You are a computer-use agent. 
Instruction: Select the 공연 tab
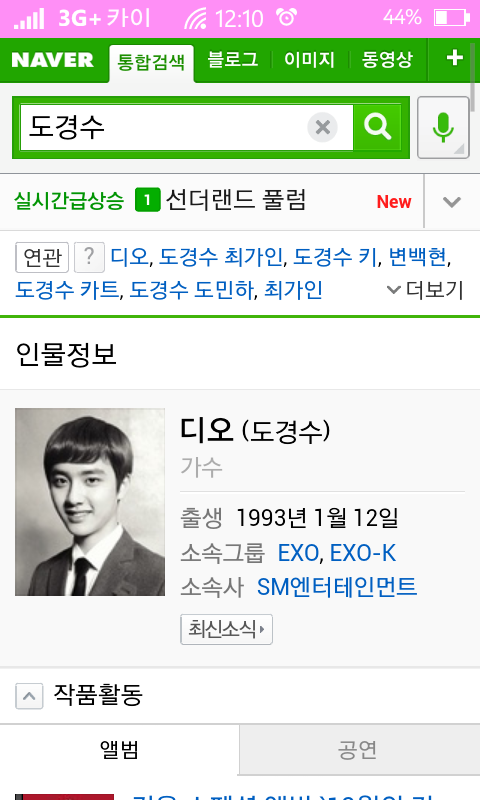click(359, 749)
